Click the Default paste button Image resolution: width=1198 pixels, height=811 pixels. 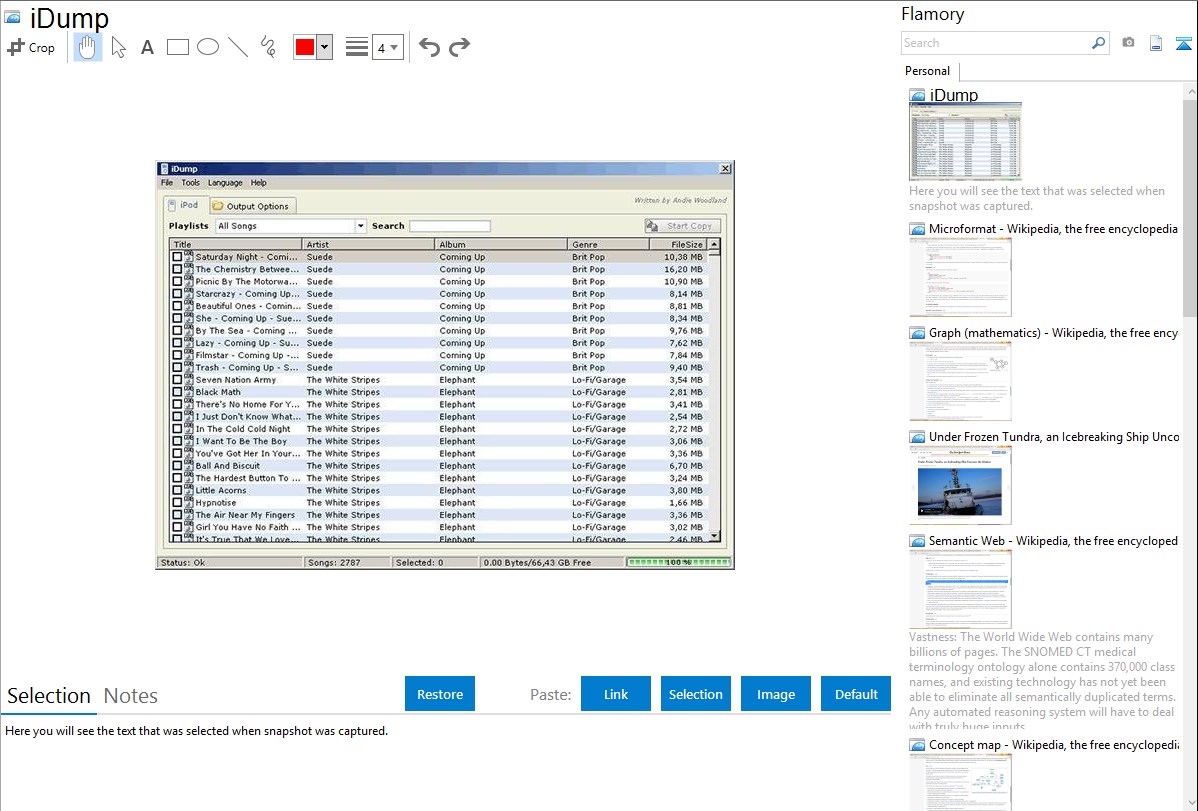tap(856, 694)
